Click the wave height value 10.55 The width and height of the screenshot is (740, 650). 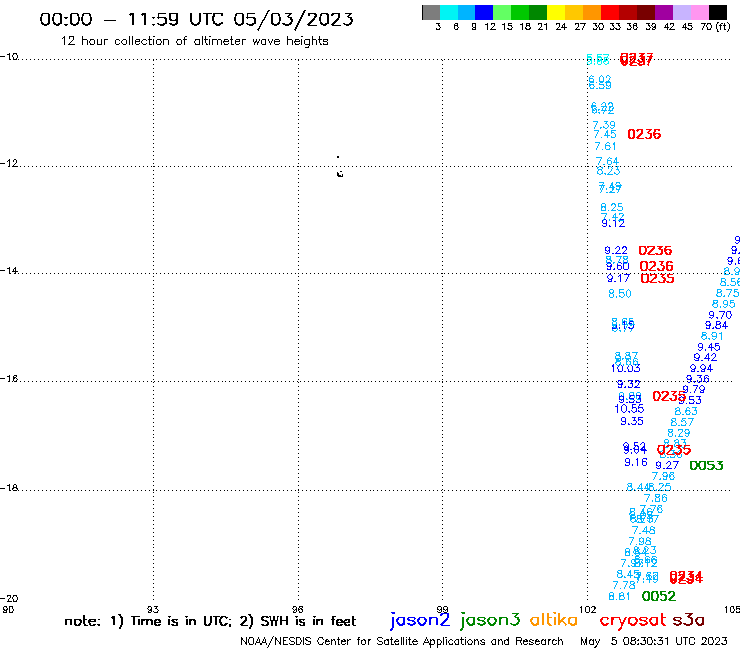tap(629, 409)
